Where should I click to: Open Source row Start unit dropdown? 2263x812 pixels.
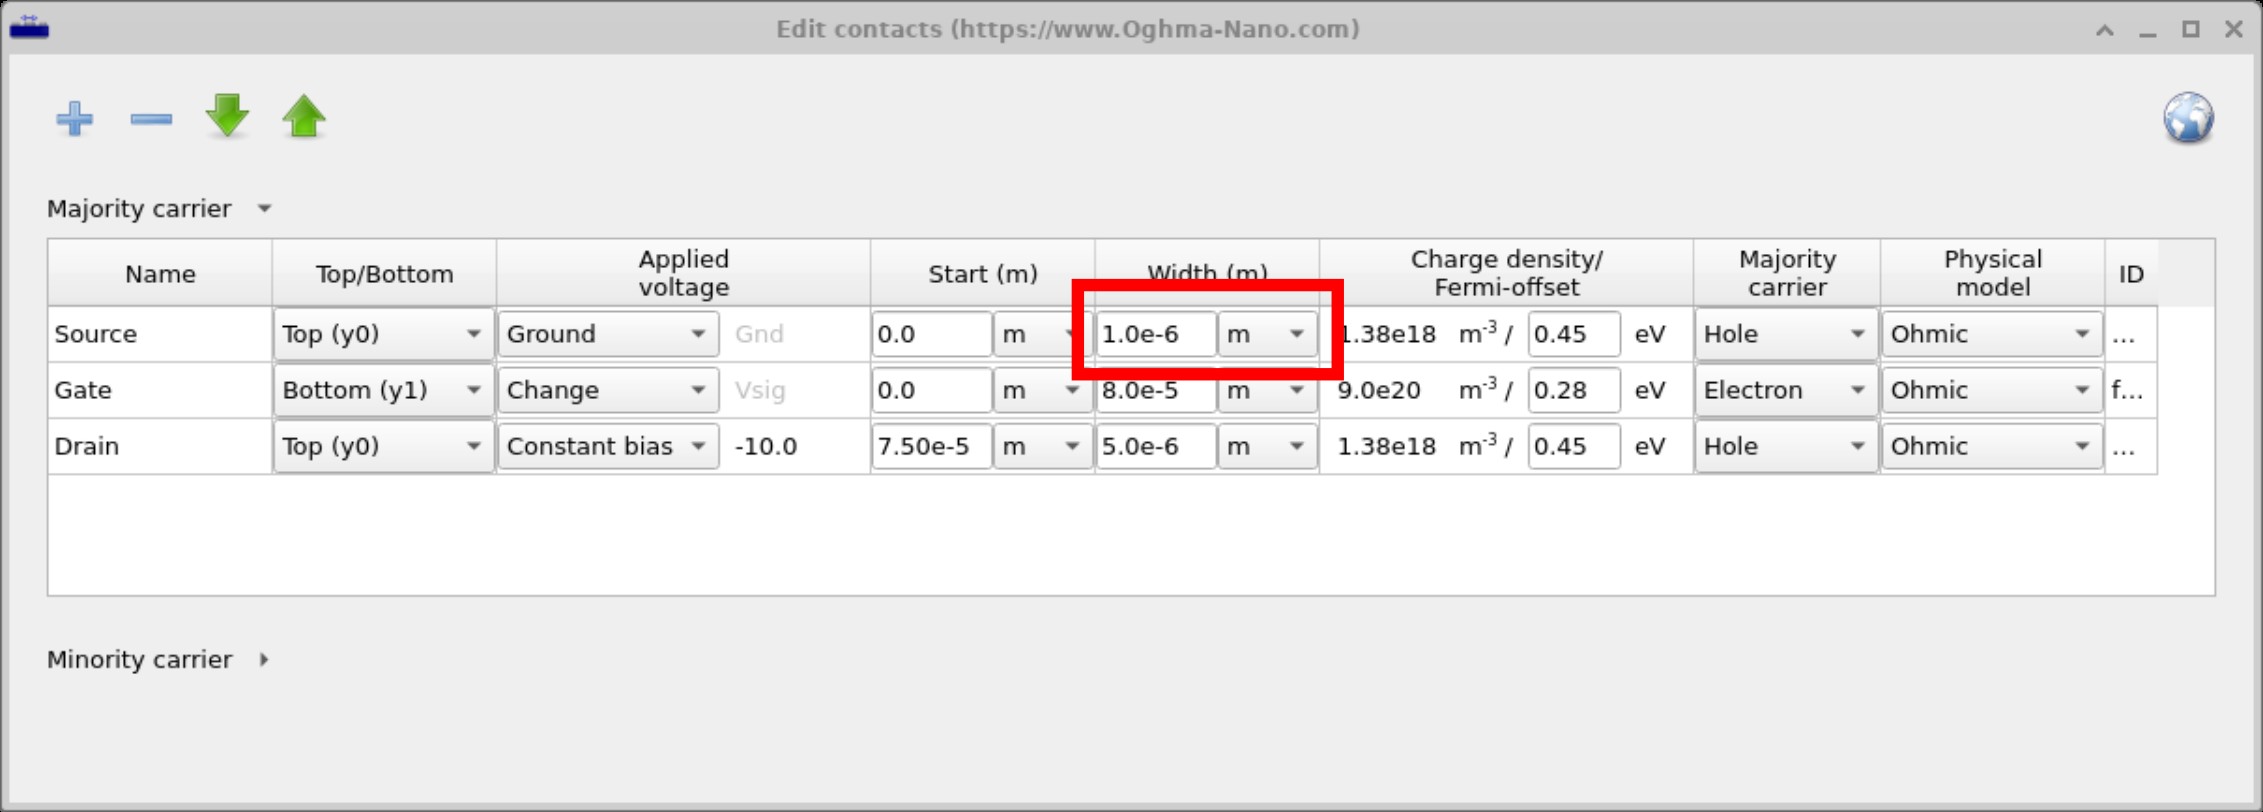tap(1042, 334)
